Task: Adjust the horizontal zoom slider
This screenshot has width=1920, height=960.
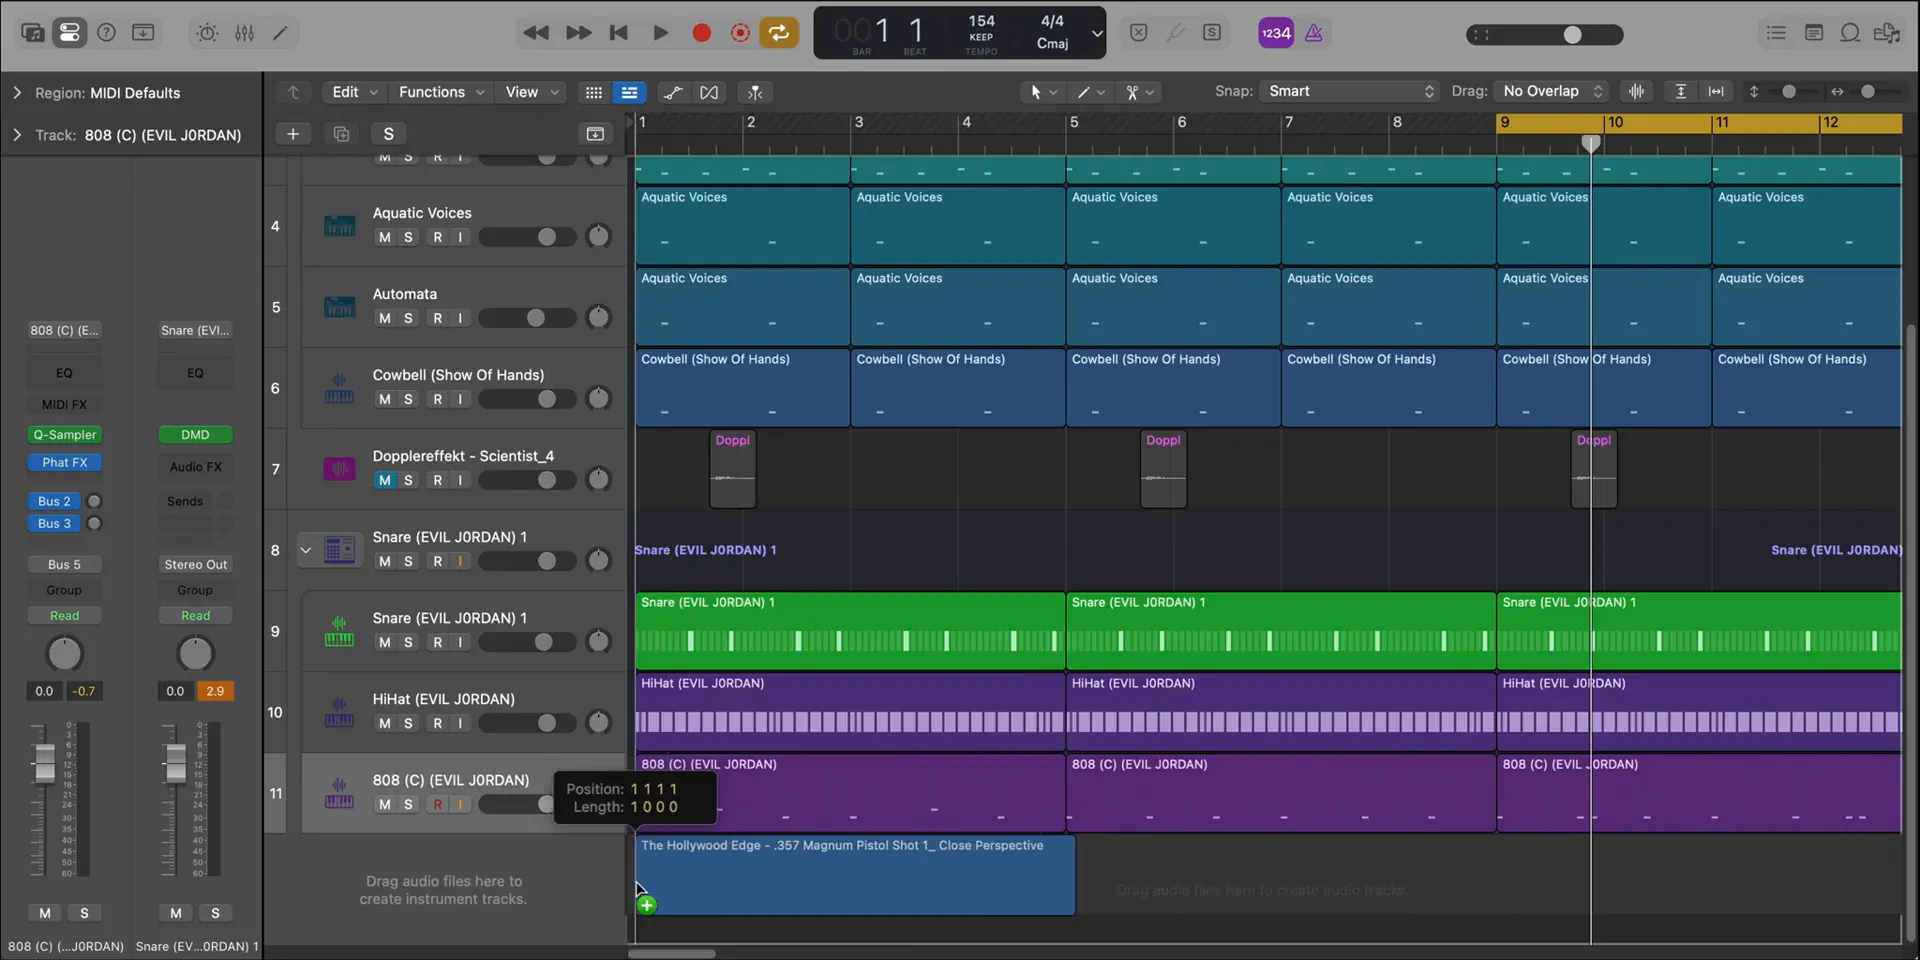Action: 1867,91
